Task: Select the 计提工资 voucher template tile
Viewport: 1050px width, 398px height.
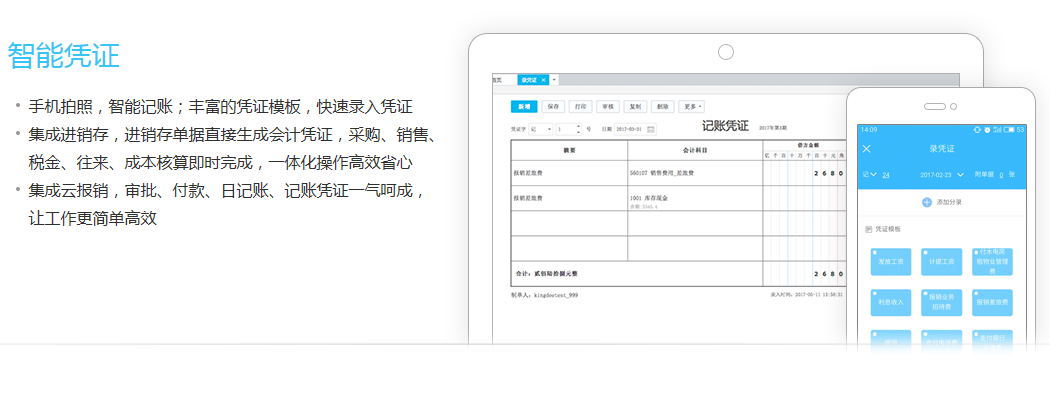Action: click(942, 262)
